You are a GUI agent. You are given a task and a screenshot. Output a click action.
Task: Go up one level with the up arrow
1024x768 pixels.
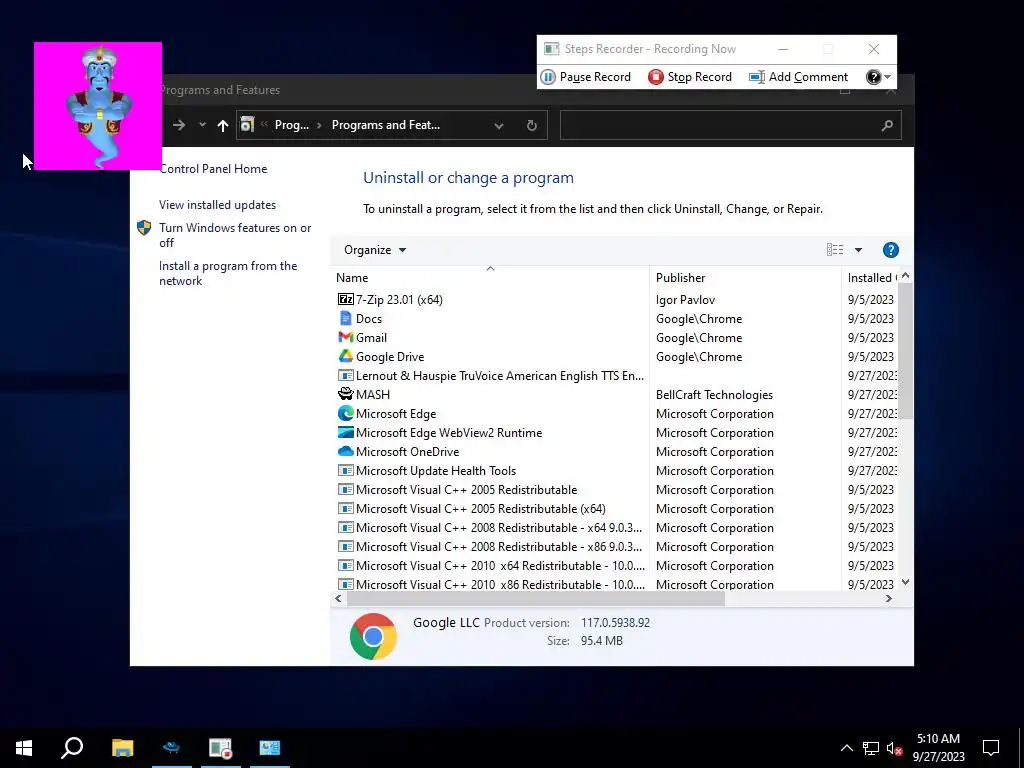pos(223,125)
